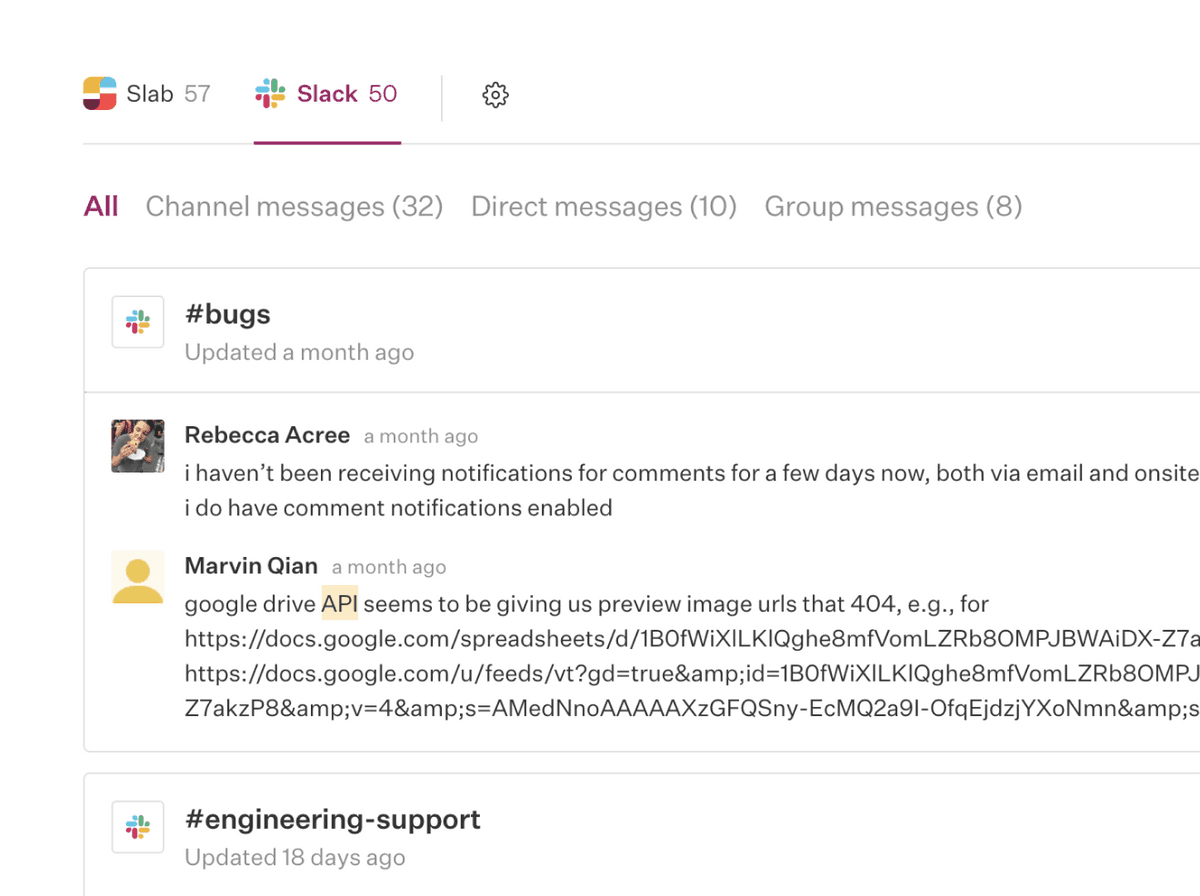This screenshot has height=896, width=1200.
Task: Click Marvin Qian's yellow avatar
Action: click(138, 577)
